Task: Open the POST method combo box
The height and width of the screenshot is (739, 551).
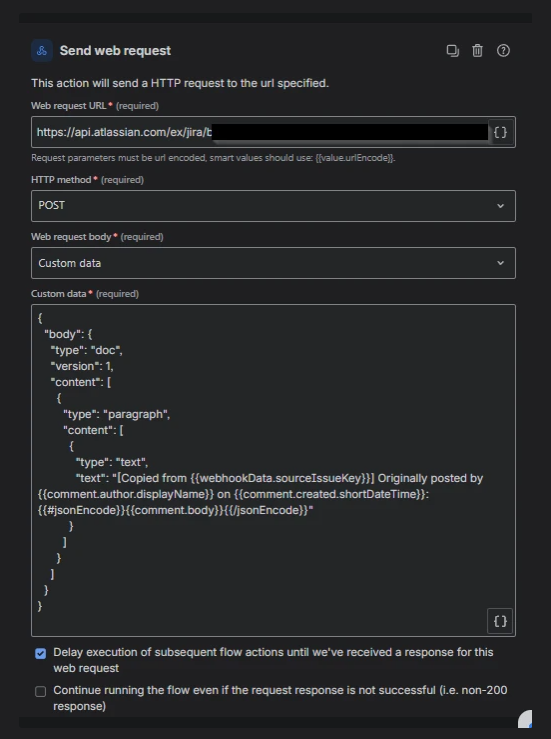Action: coord(273,206)
